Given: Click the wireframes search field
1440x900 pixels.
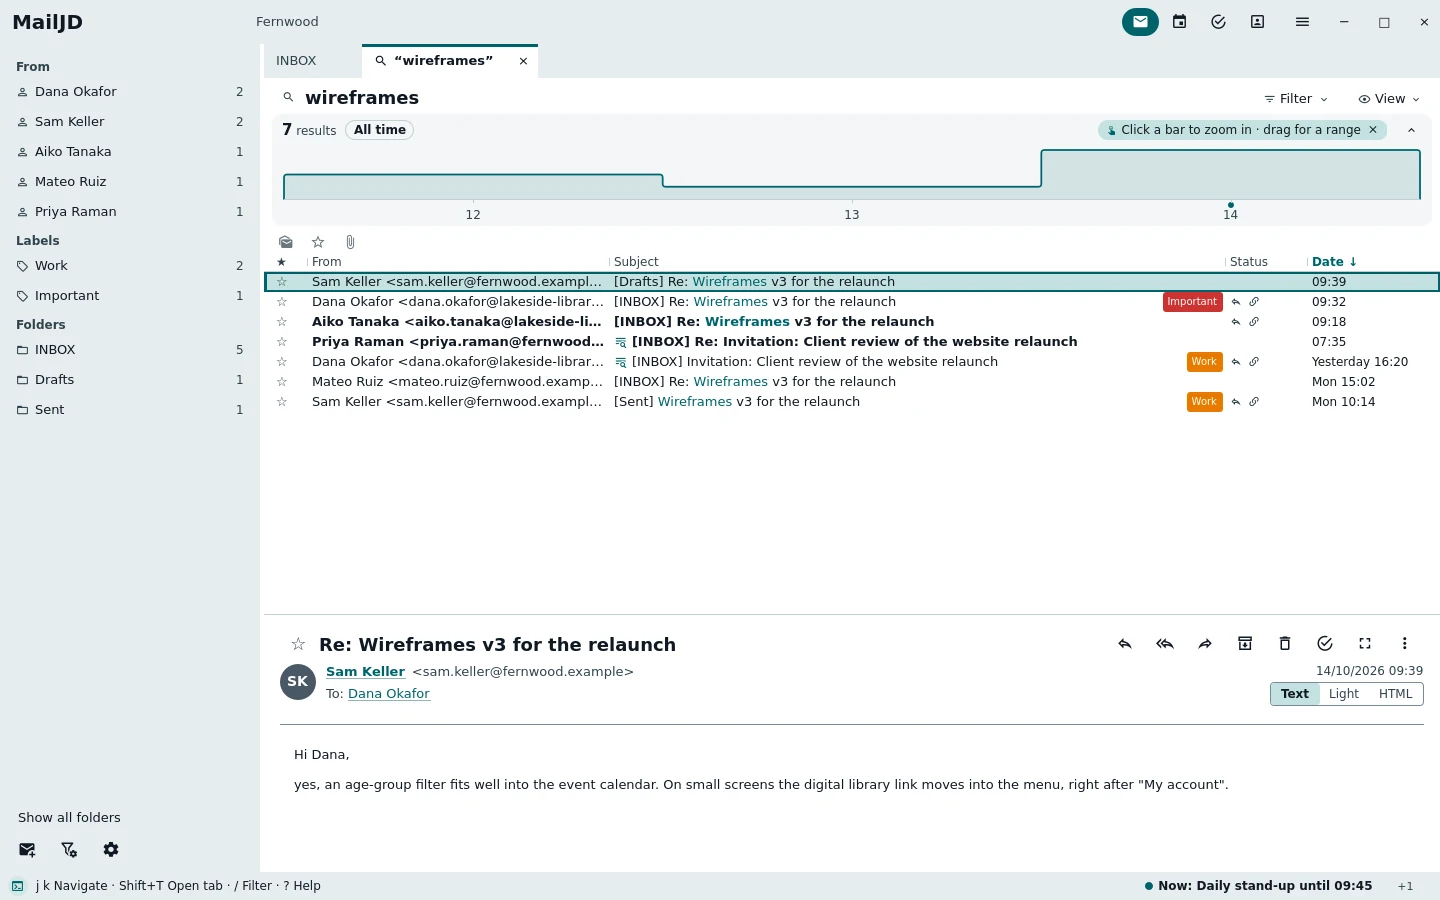Looking at the screenshot, I should pos(362,98).
